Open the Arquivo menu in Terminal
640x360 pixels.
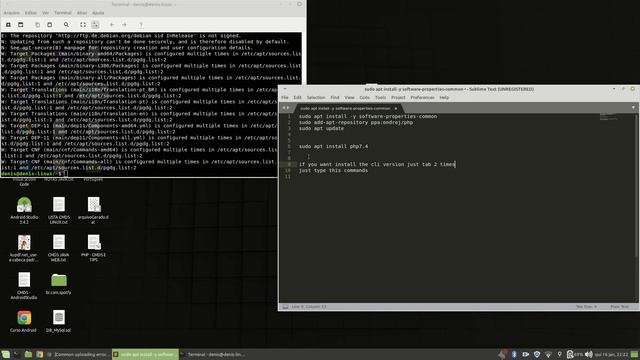click(12, 13)
